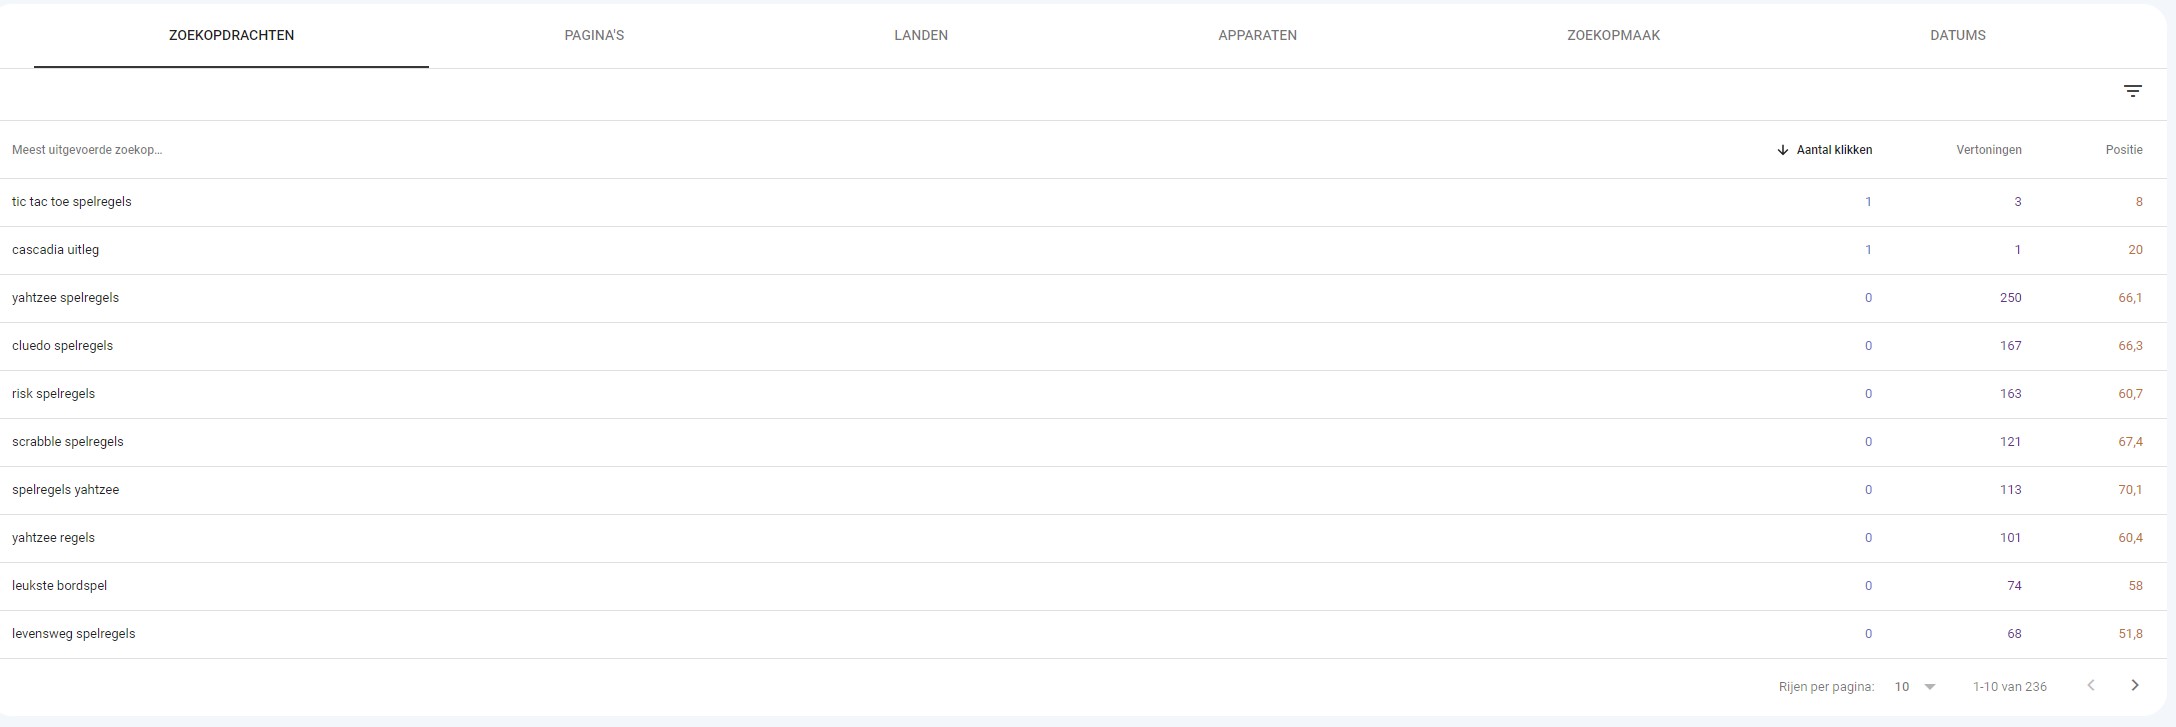This screenshot has width=2176, height=727.
Task: Sort by Aantal klikken column arrow
Action: point(1782,150)
